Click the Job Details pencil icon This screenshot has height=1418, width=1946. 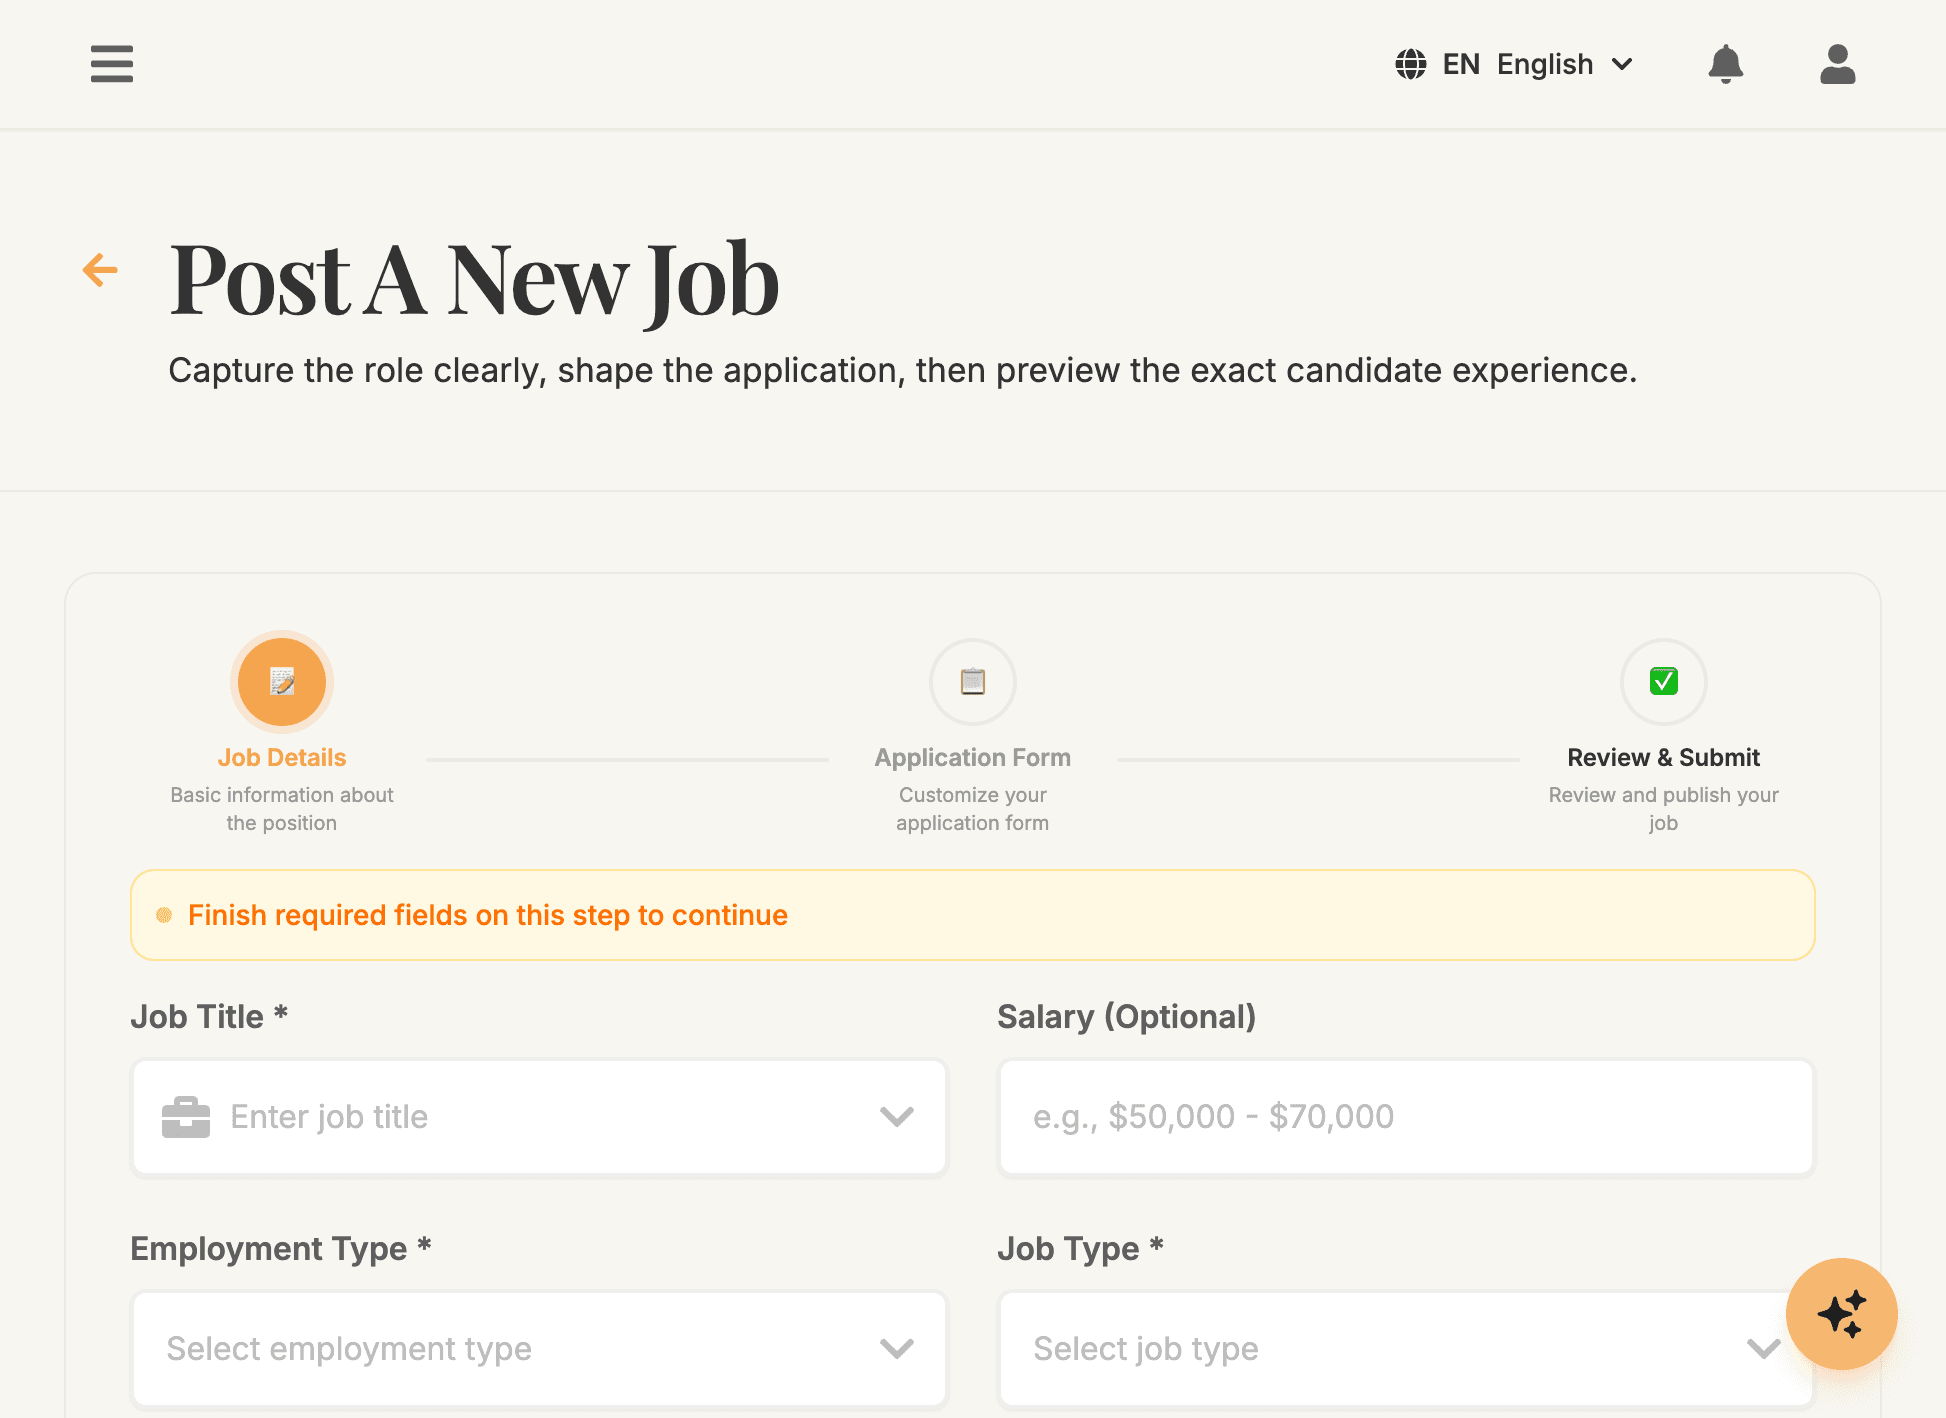click(x=281, y=681)
